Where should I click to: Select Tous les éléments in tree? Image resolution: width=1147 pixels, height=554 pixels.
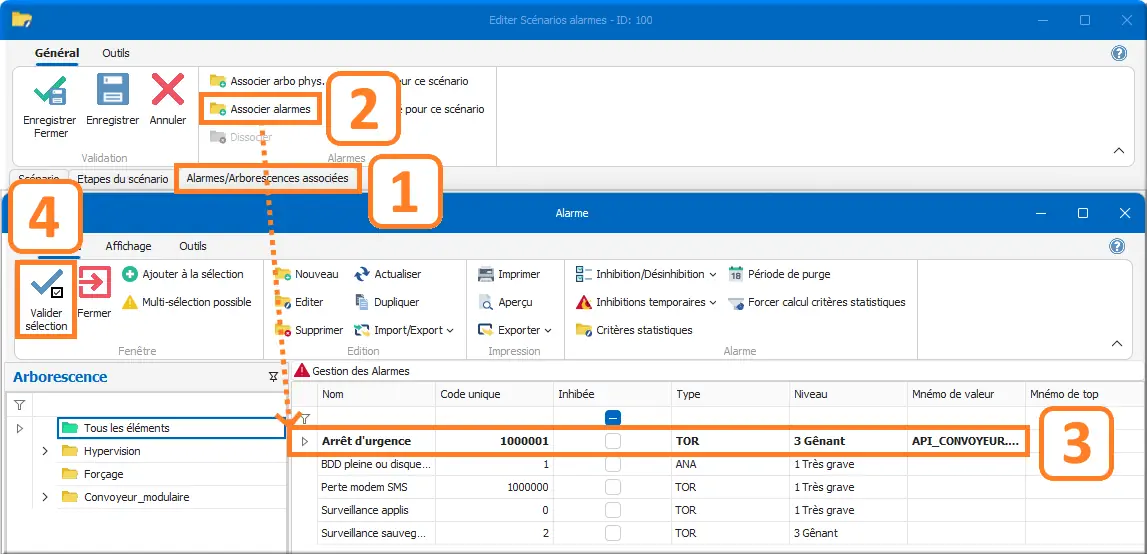click(171, 427)
